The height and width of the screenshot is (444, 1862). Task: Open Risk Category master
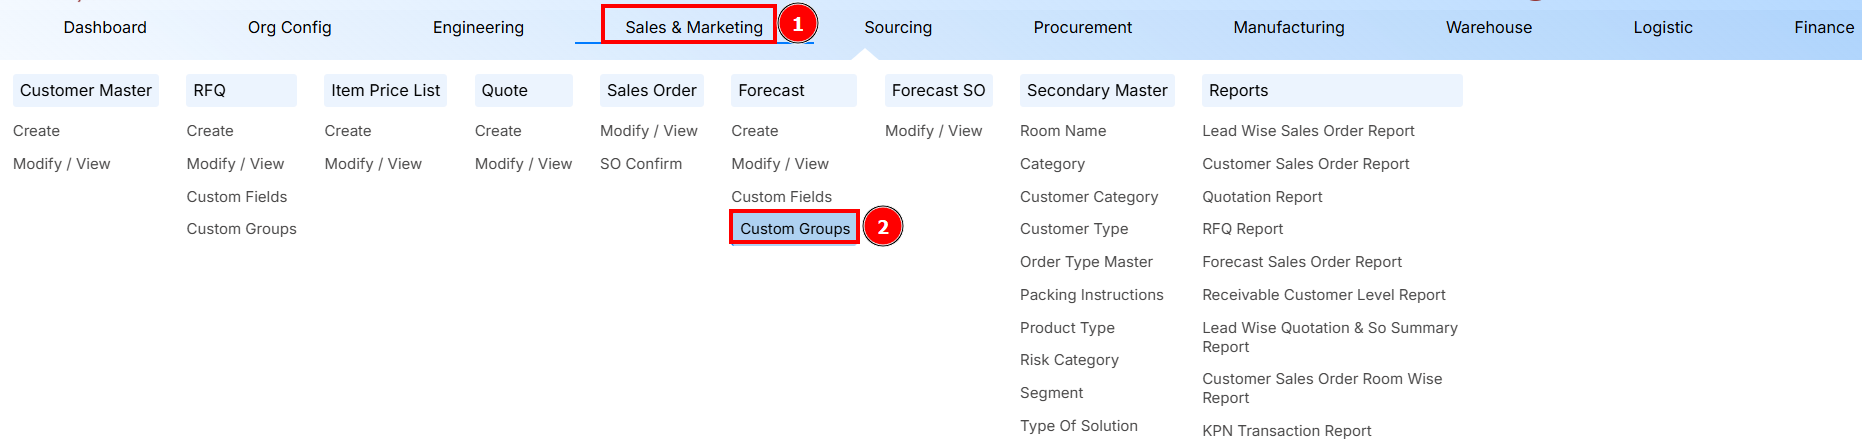click(1068, 360)
